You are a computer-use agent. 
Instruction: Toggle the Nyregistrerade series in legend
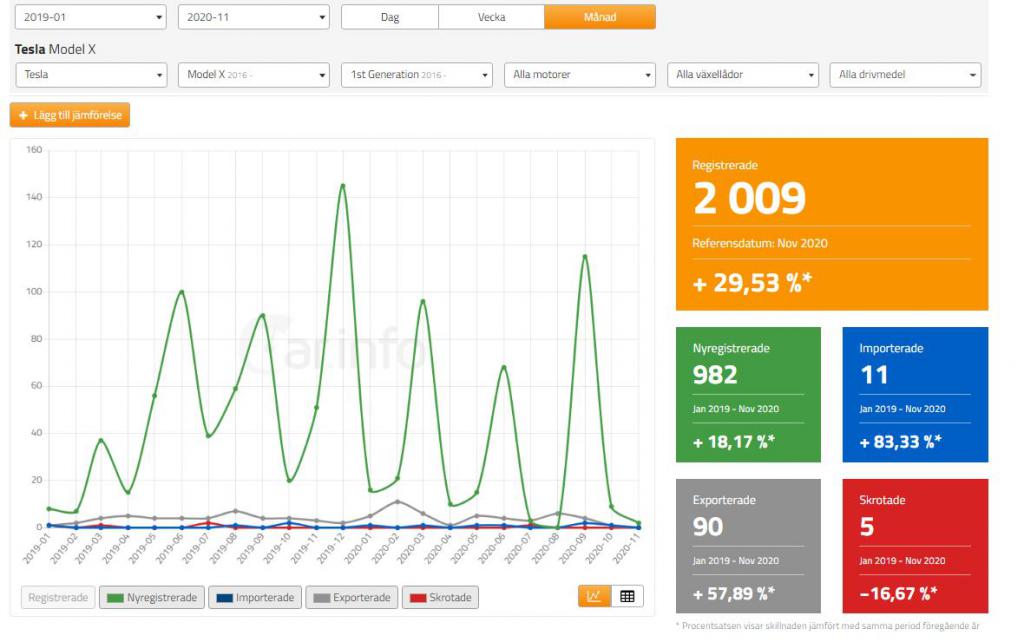[x=152, y=598]
